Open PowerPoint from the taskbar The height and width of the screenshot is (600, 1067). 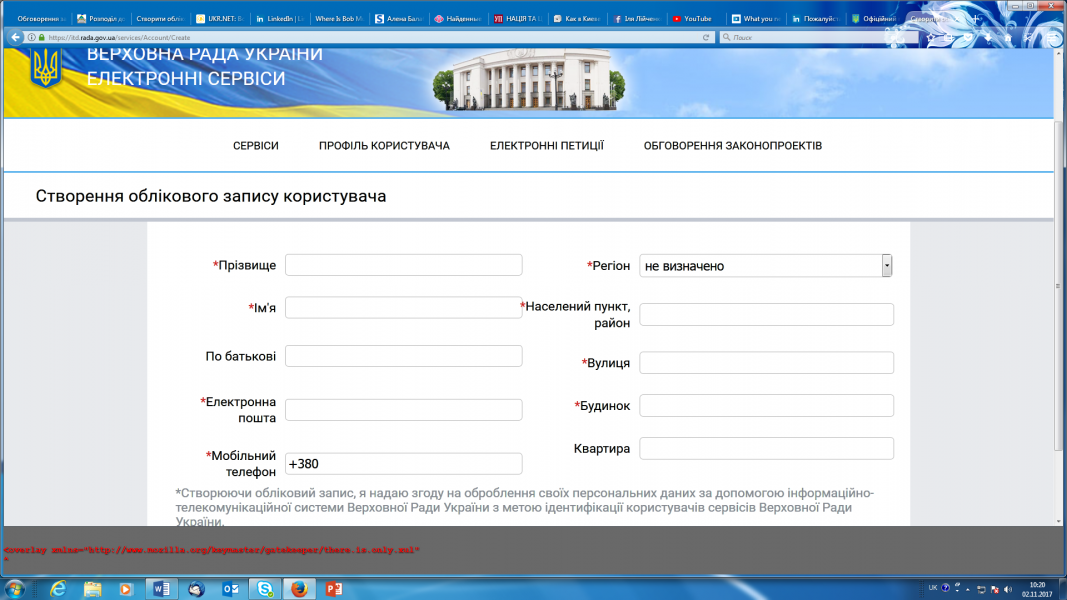tap(333, 588)
